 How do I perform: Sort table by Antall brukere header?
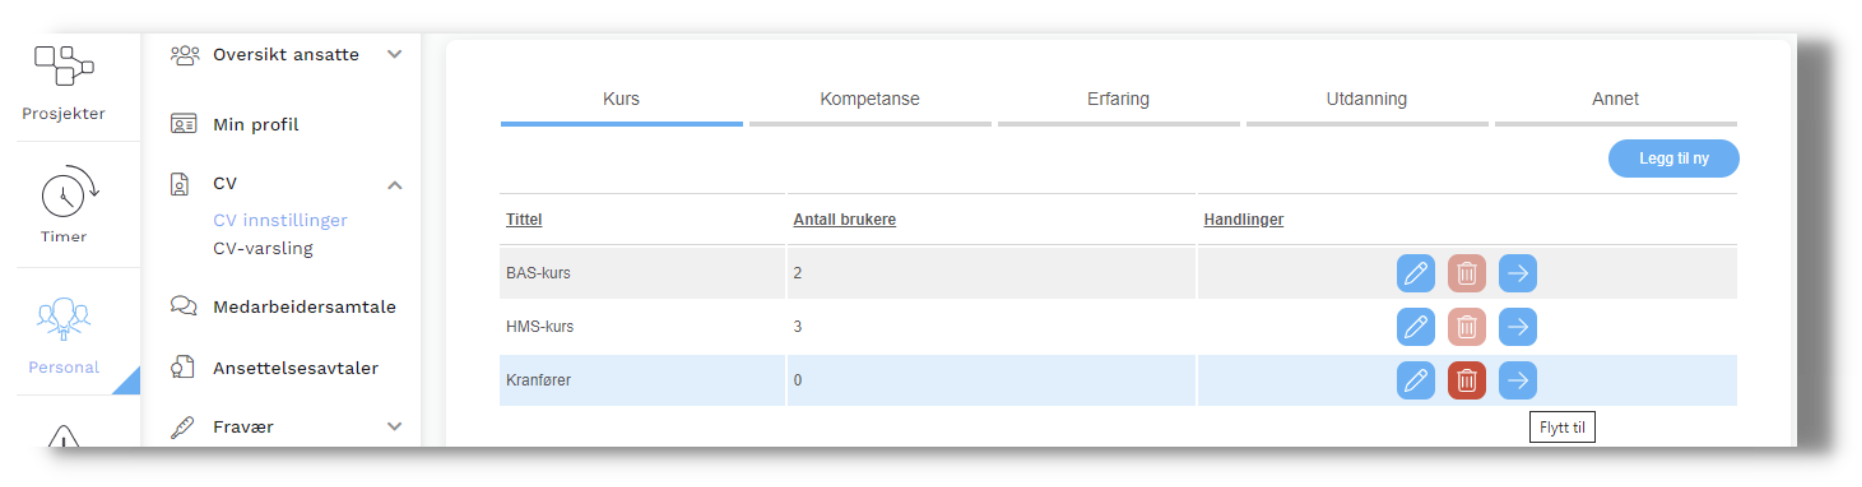pyautogui.click(x=844, y=220)
